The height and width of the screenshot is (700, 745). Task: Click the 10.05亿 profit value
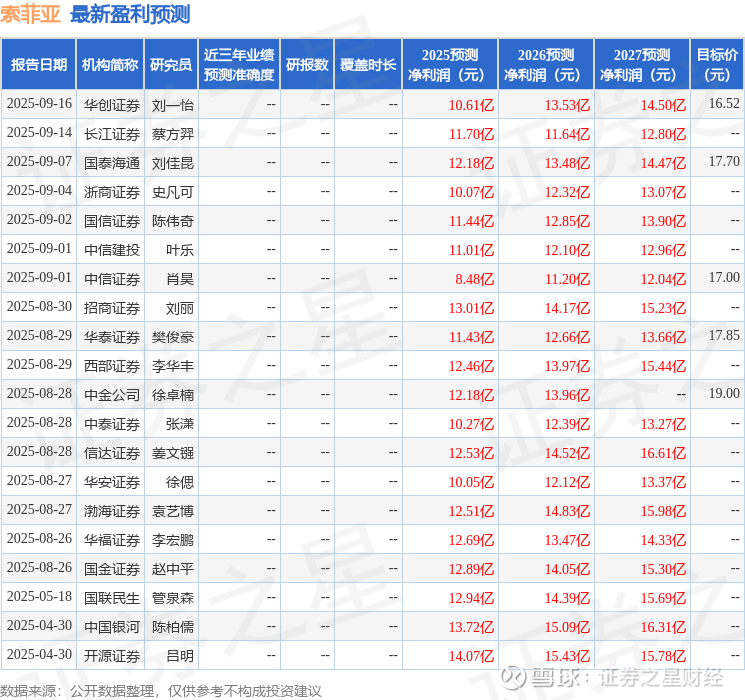(x=471, y=482)
